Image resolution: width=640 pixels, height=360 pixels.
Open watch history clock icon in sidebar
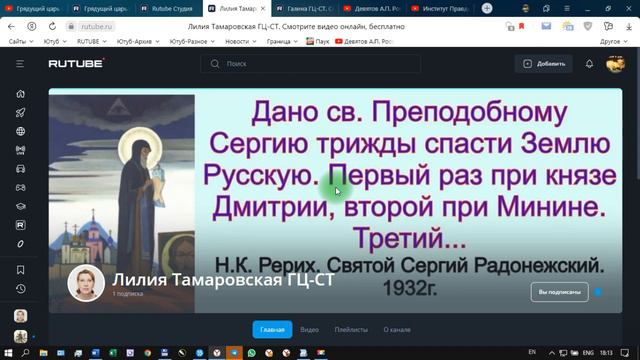(20, 289)
